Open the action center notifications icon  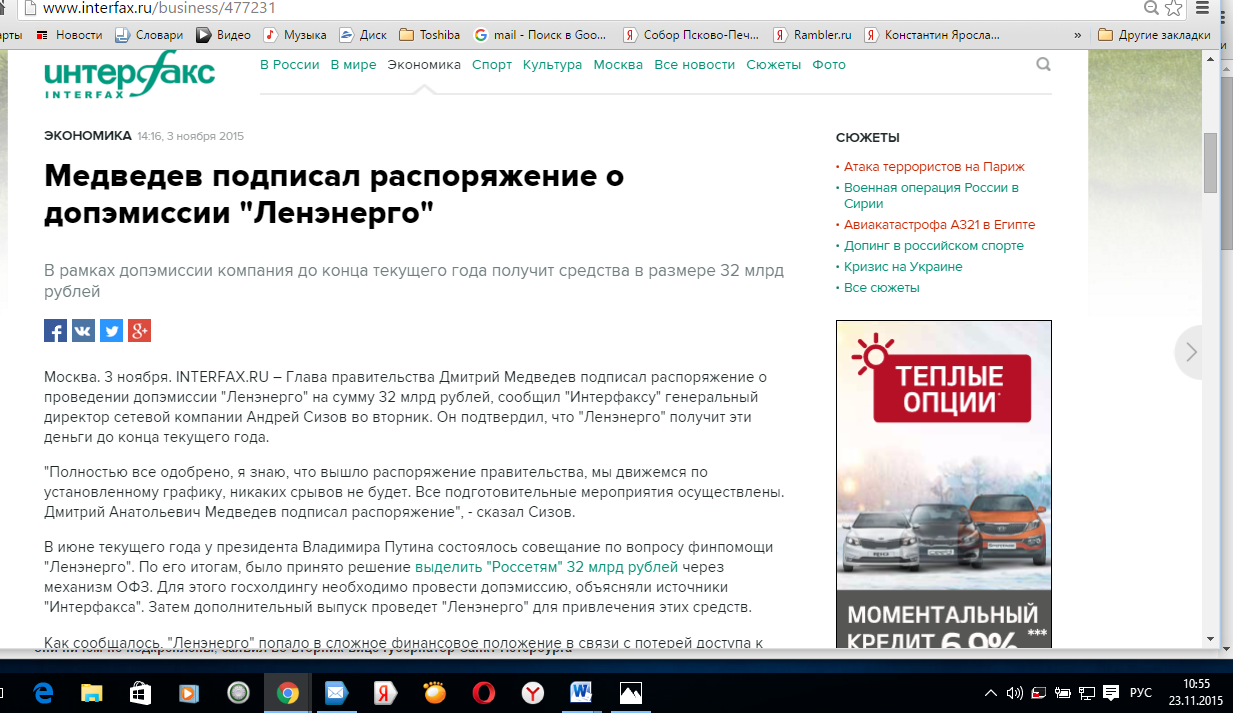coord(1110,692)
